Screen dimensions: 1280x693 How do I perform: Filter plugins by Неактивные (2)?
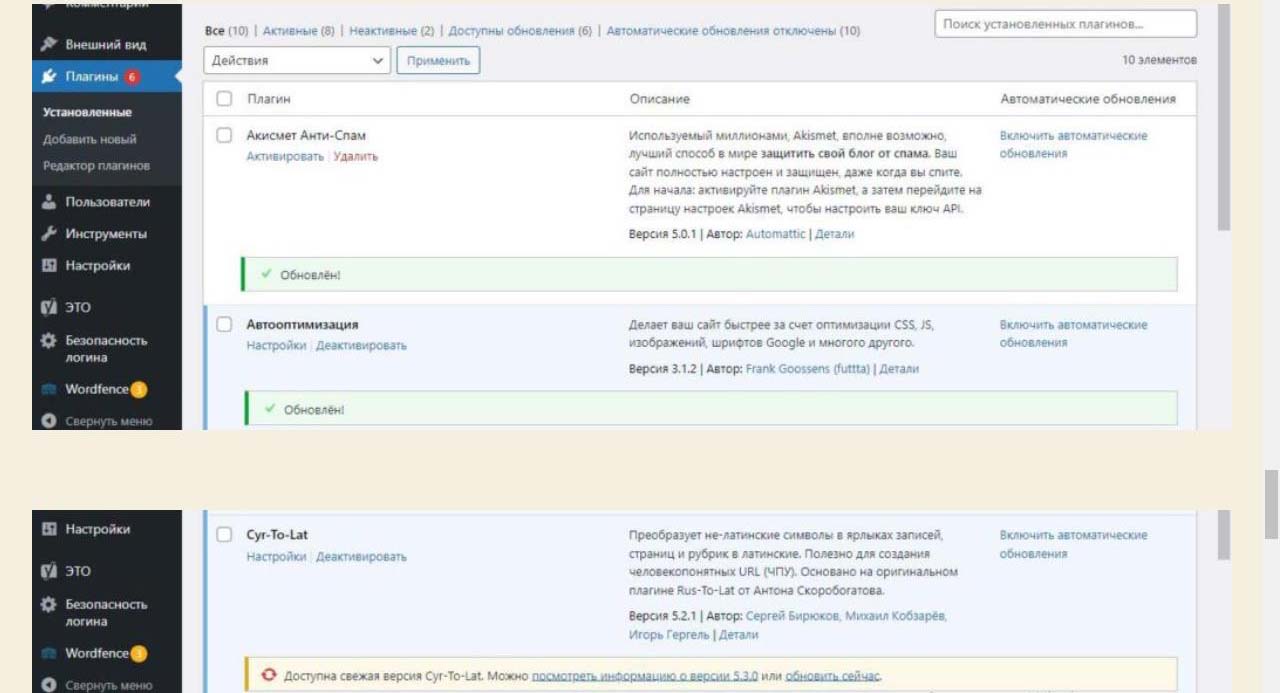pyautogui.click(x=391, y=31)
